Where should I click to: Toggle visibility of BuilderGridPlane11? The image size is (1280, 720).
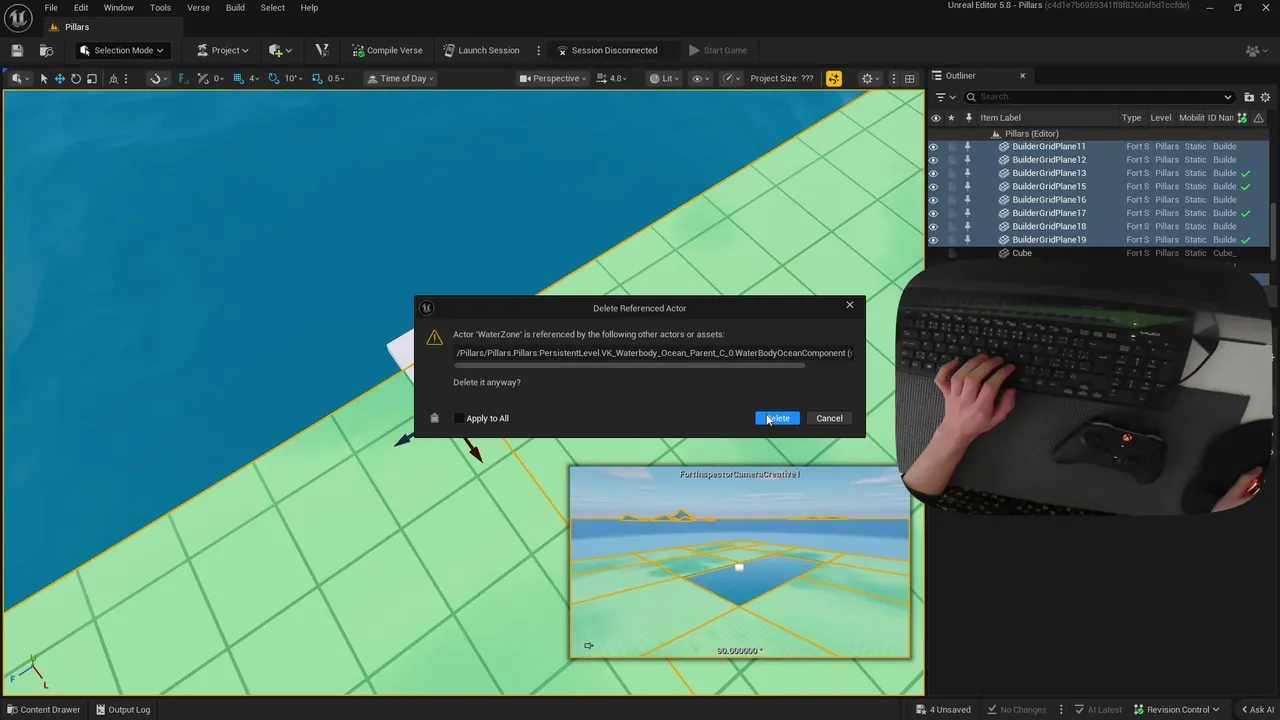point(934,147)
